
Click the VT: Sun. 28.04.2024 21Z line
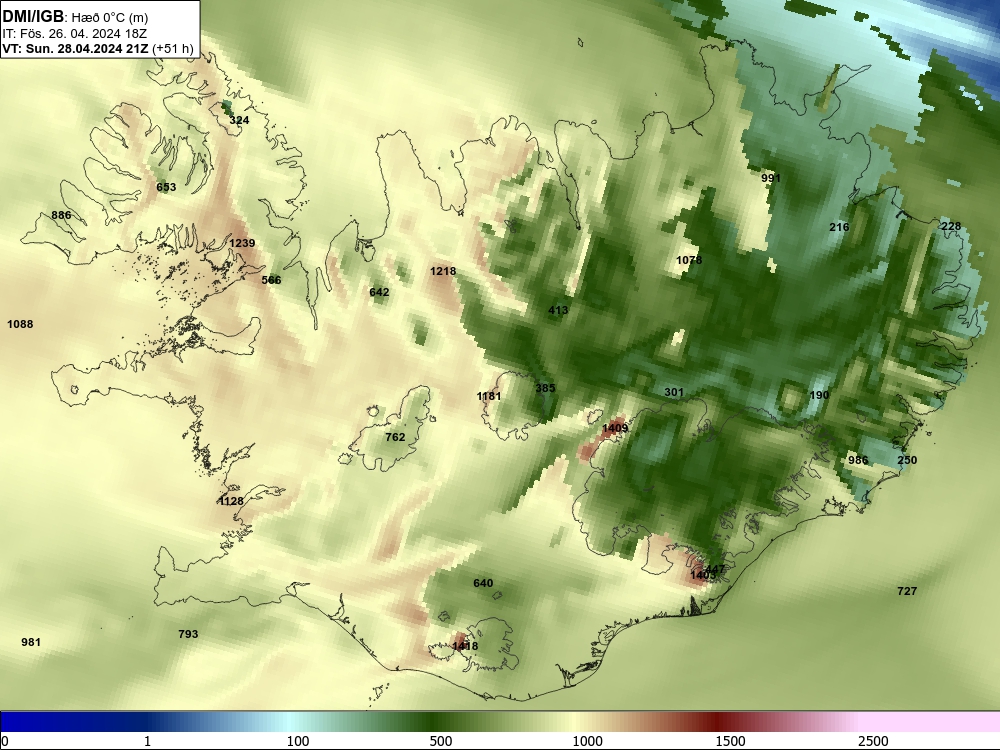tap(75, 48)
